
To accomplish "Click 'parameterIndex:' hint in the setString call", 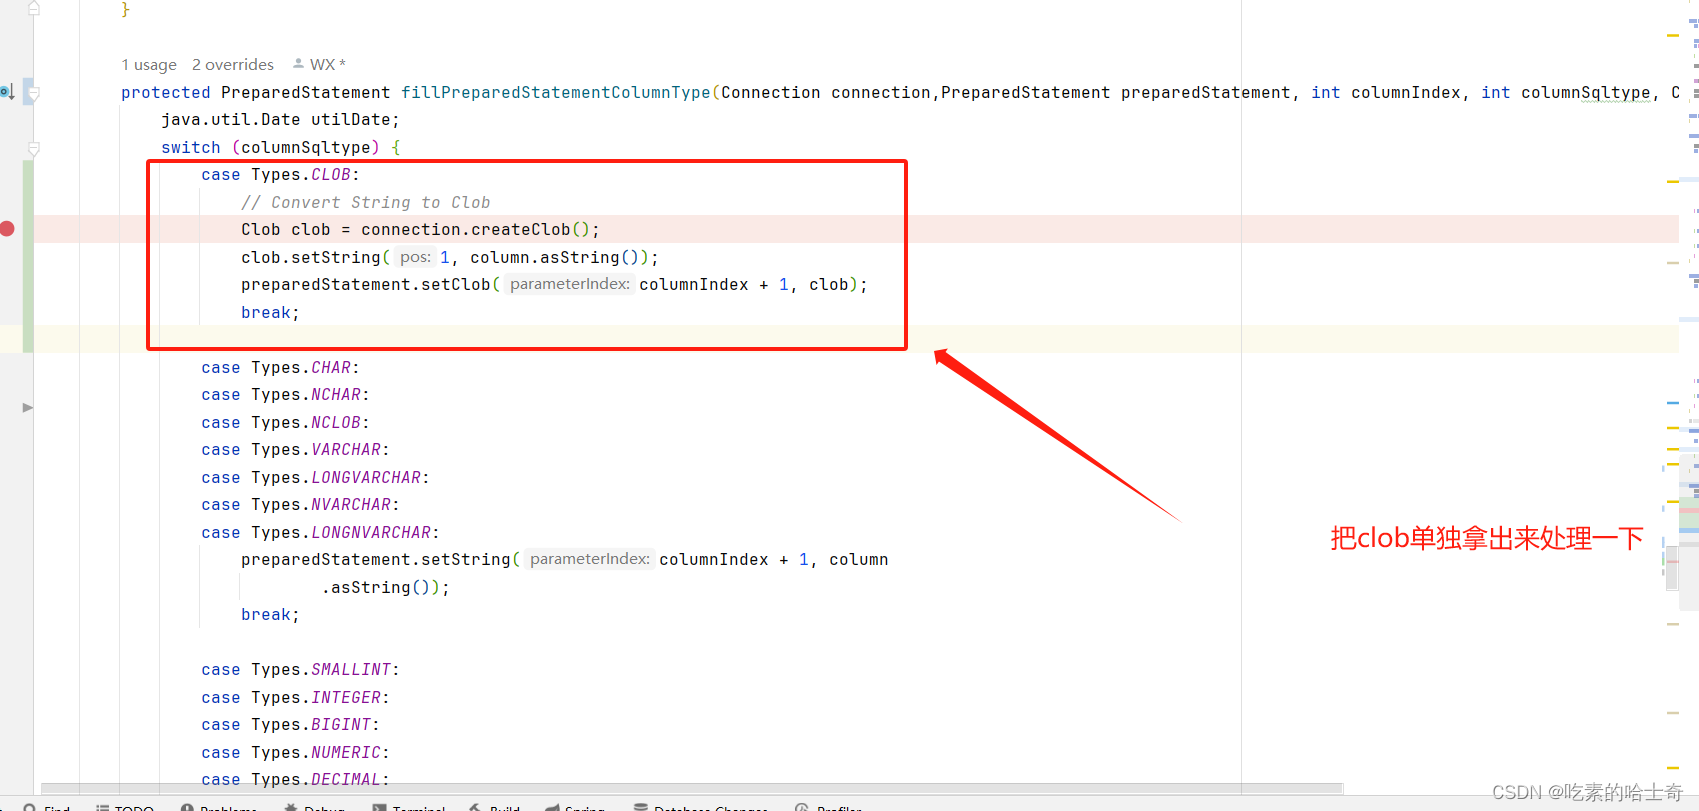I will [590, 559].
